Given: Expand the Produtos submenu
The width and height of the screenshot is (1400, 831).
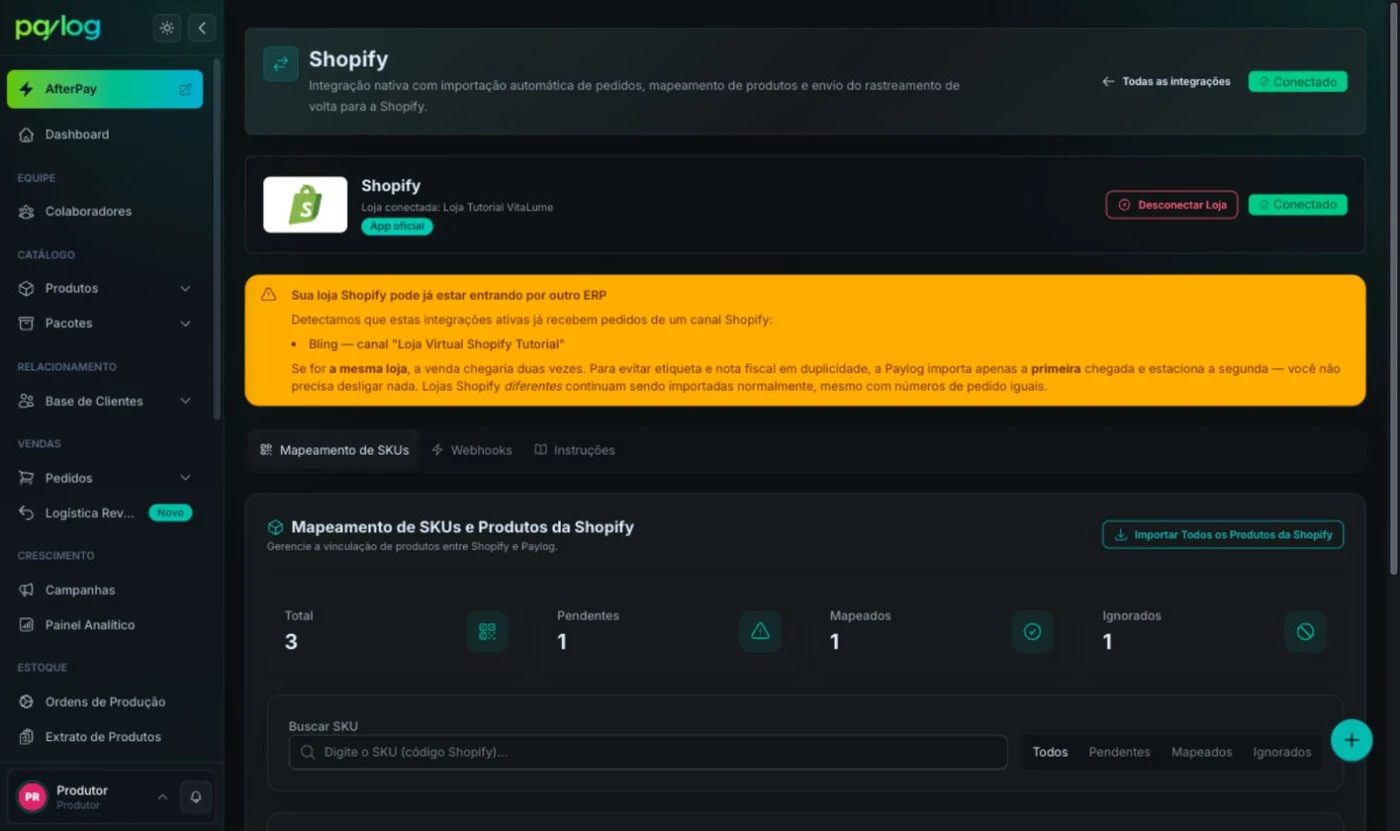Looking at the screenshot, I should 185,289.
